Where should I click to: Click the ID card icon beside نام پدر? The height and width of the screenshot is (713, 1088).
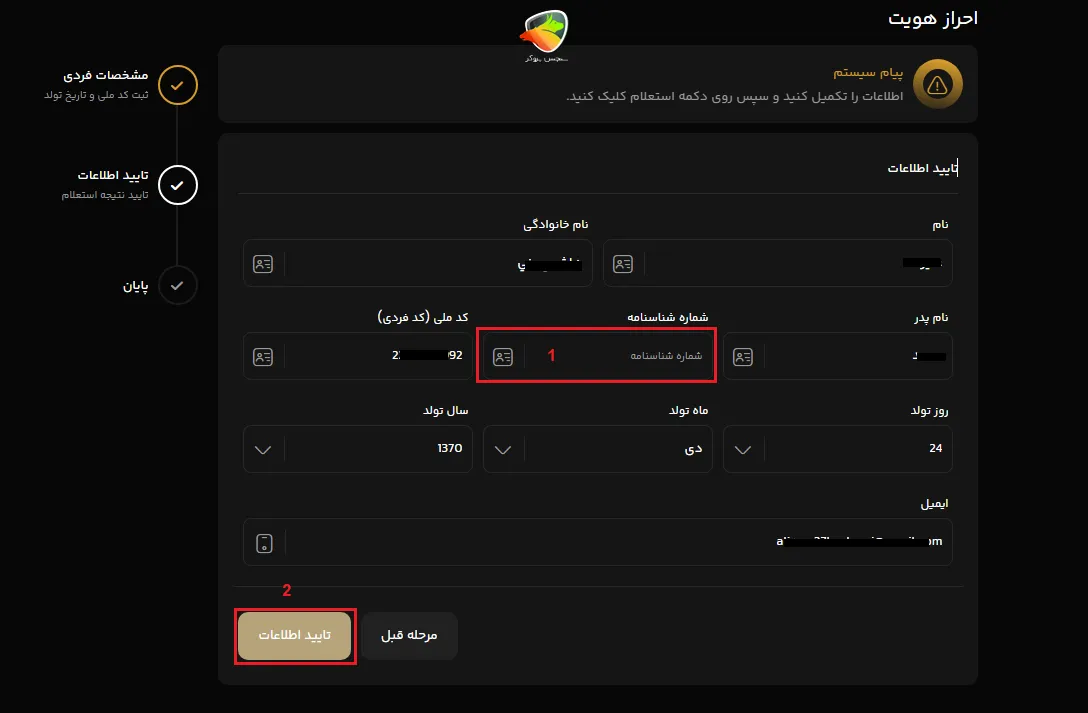click(744, 356)
